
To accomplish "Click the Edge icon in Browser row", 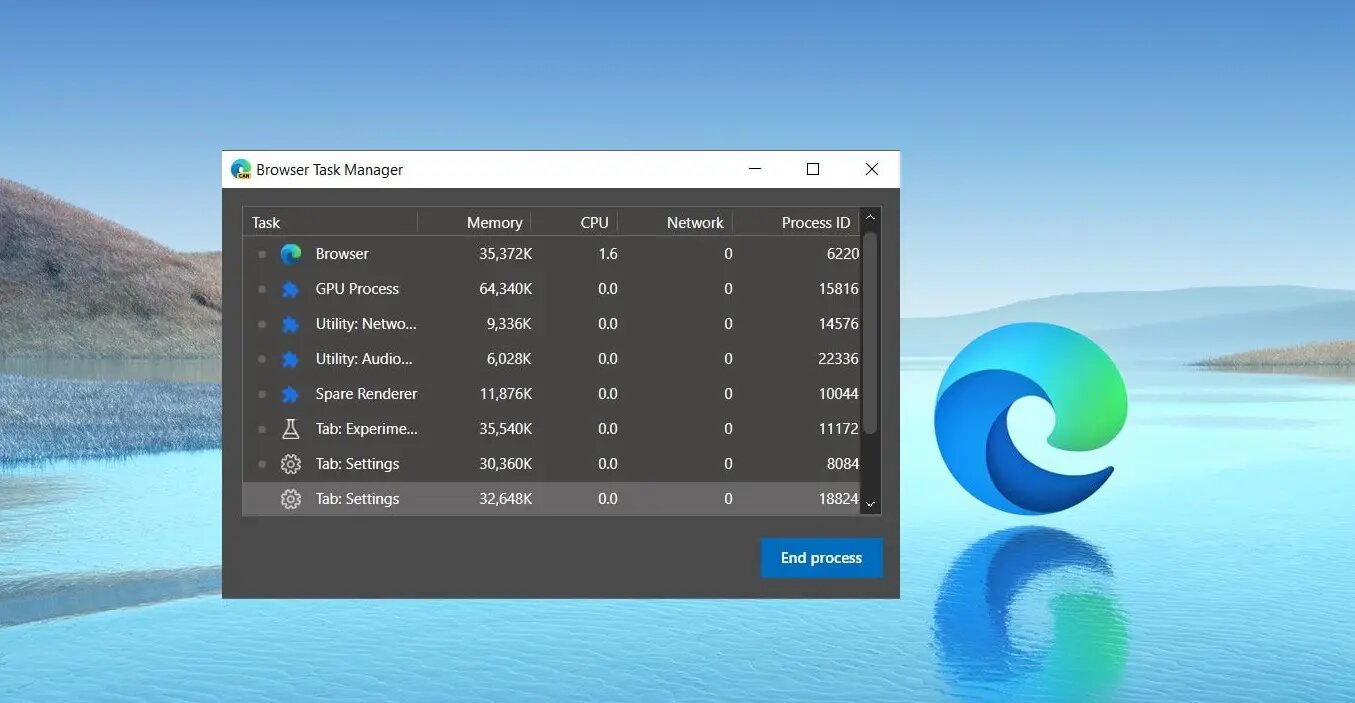I will click(x=291, y=254).
